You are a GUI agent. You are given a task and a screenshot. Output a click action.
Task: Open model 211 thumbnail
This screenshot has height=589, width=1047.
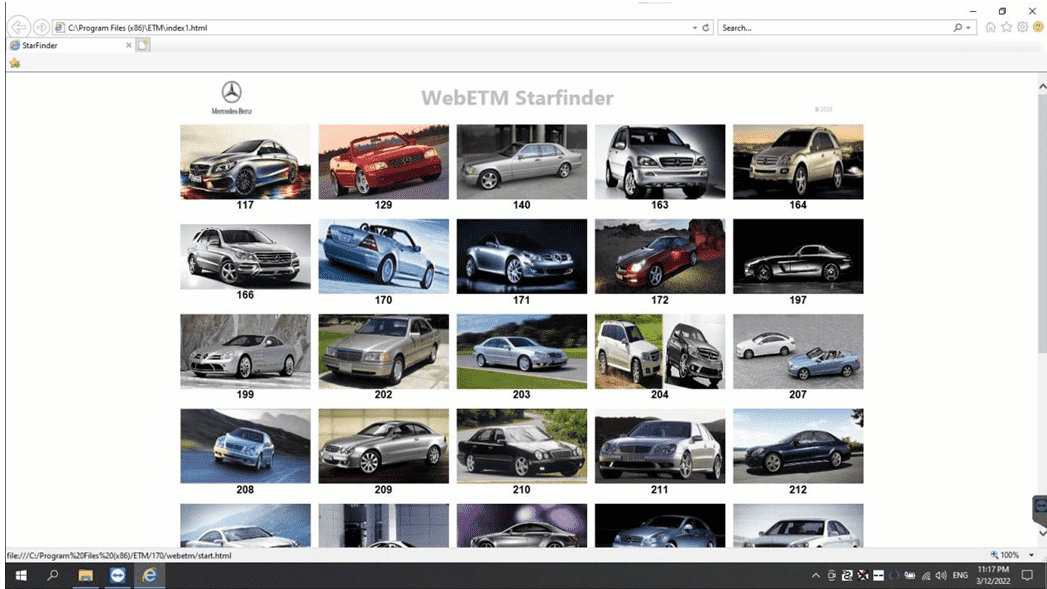[x=660, y=446]
